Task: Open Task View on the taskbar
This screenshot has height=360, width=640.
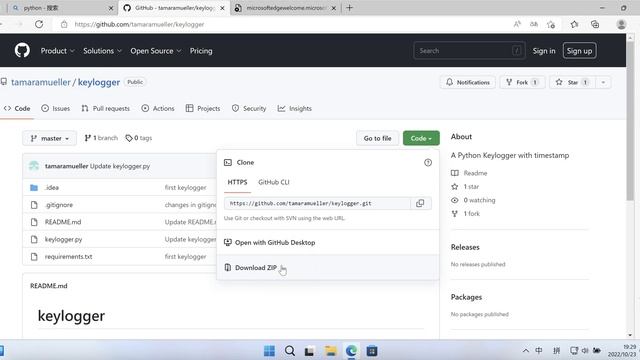Action: tap(310, 351)
